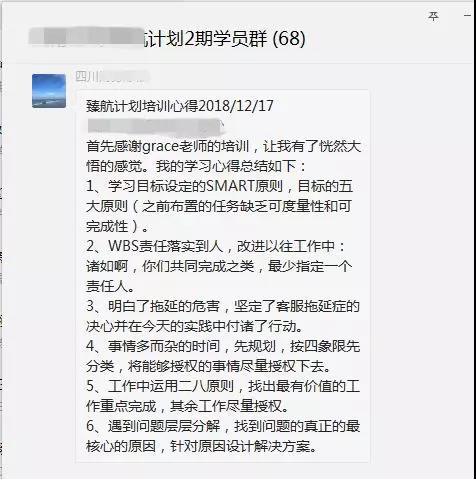Screen dimensions: 476x479
Task: Open group info via 计划2期学员群 title
Action: point(206,38)
